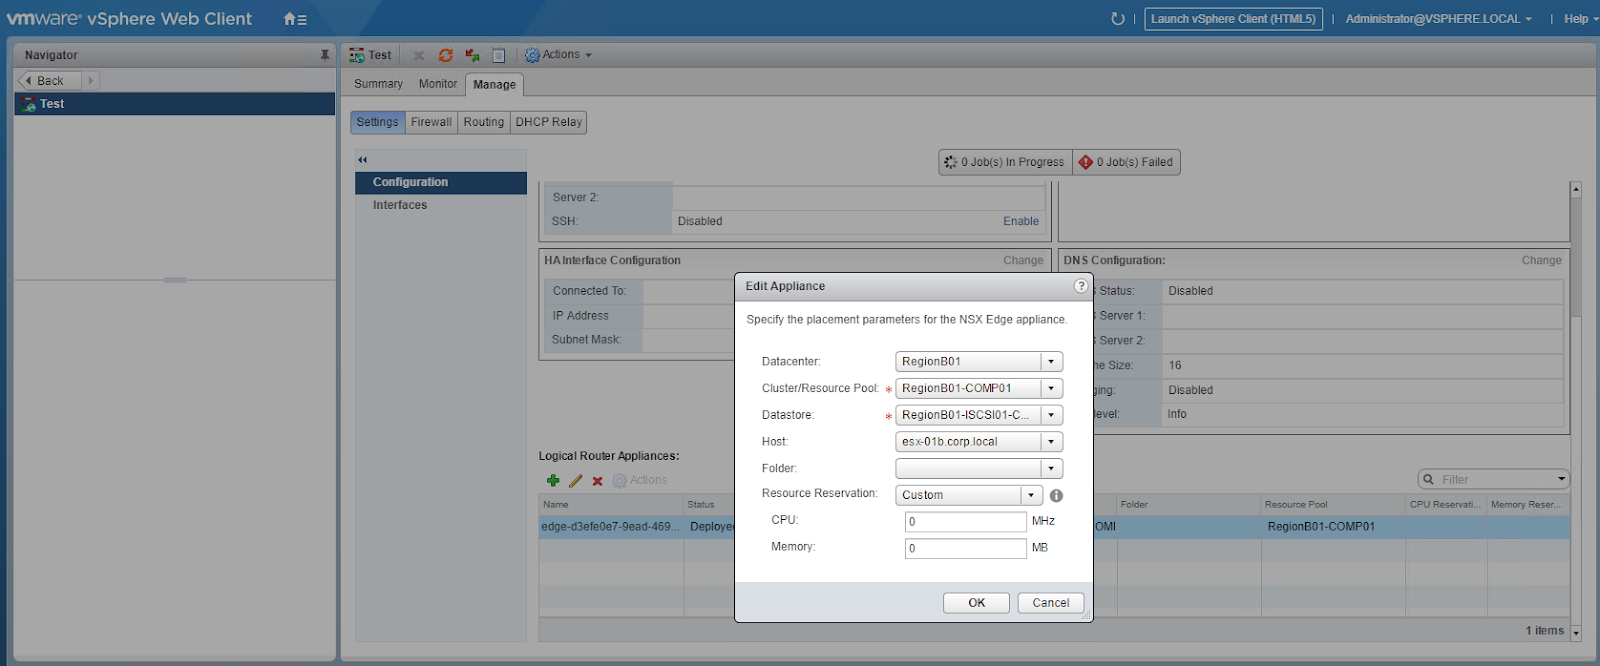Cancel the Edit Appliance dialog
Screen dimensions: 1600x666
1050,603
